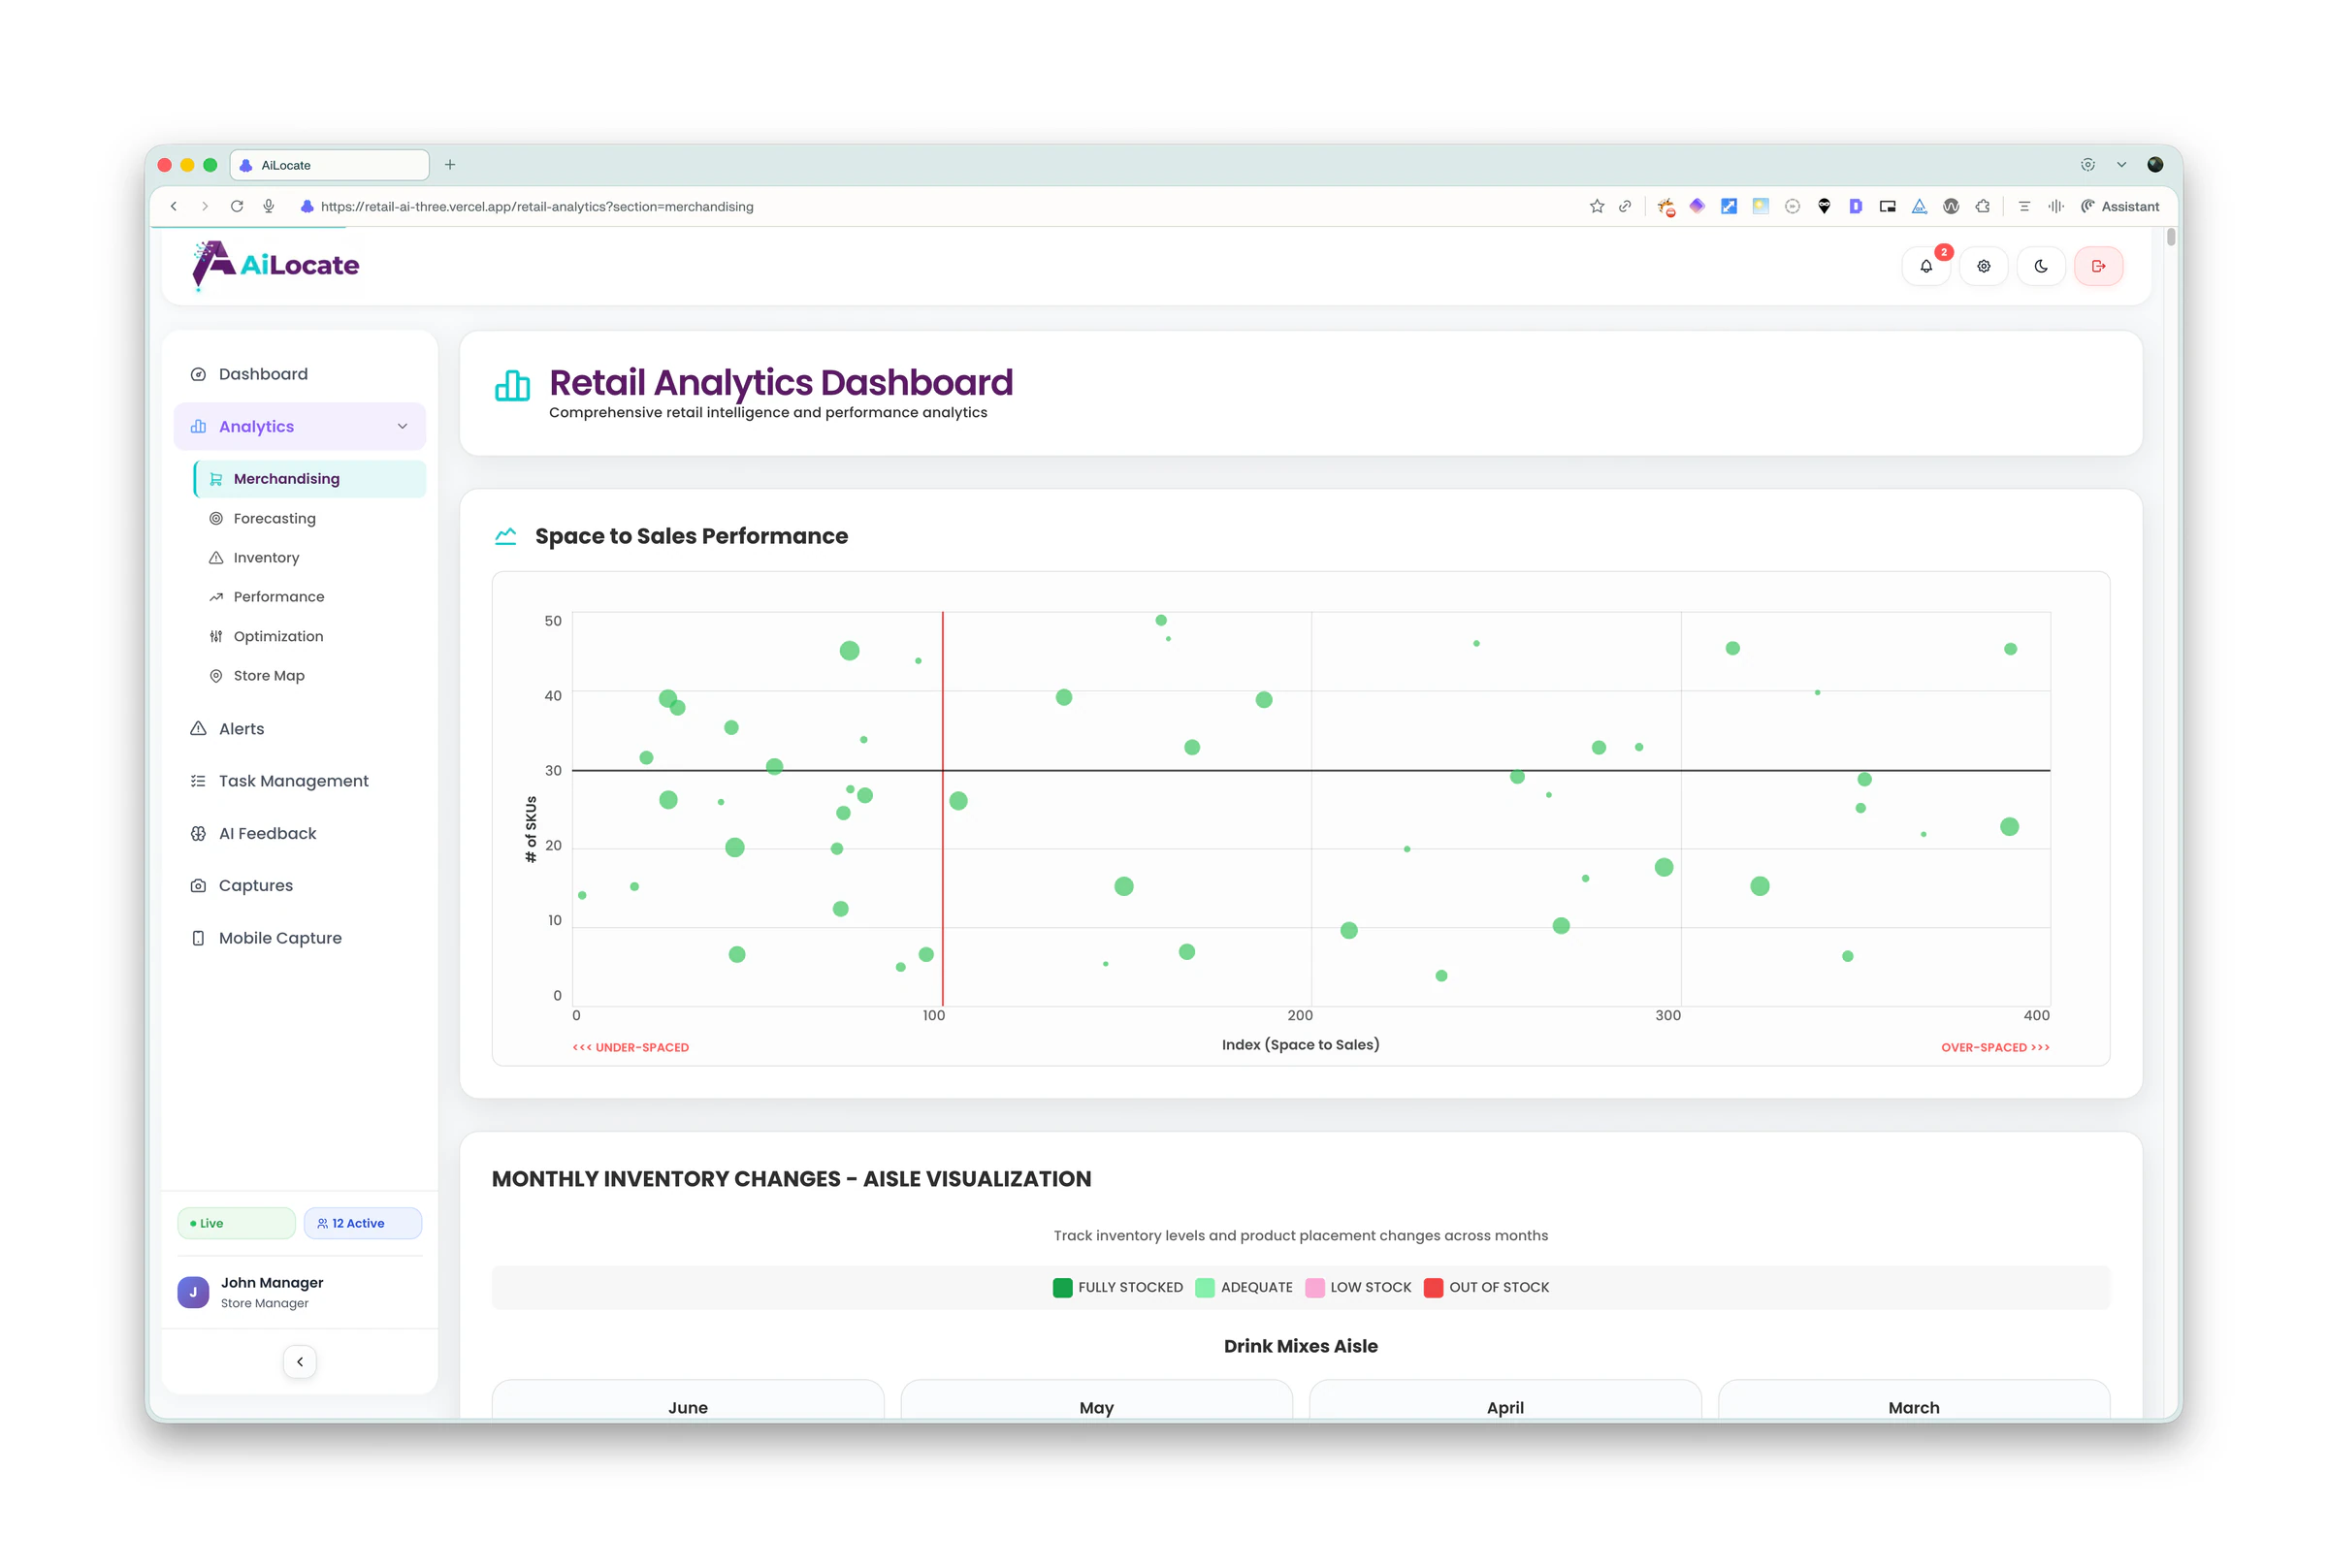Select the Mobile Capture phone icon

coord(198,938)
